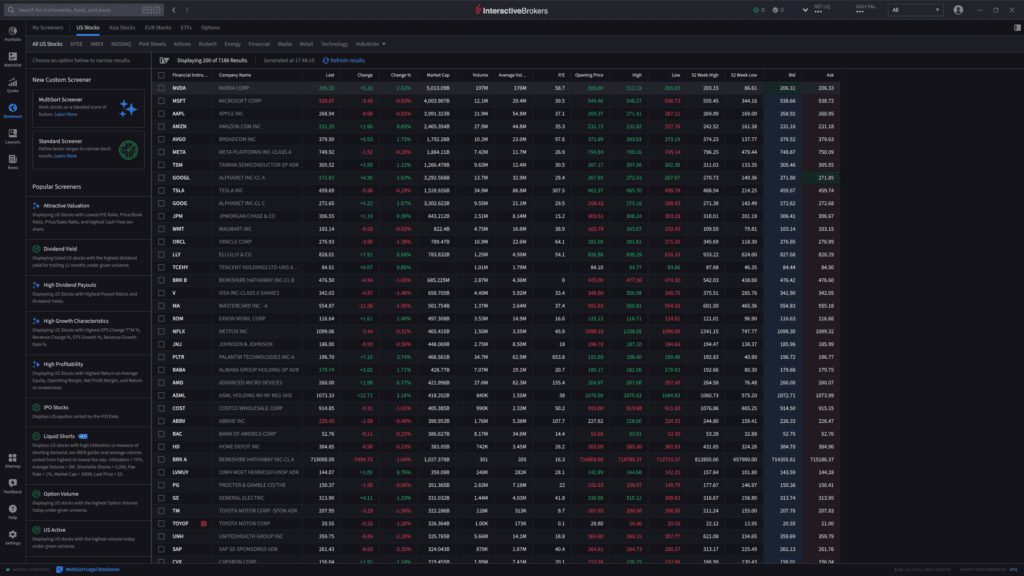Open the News sidebar icon
This screenshot has width=1024, height=576.
(x=12, y=162)
